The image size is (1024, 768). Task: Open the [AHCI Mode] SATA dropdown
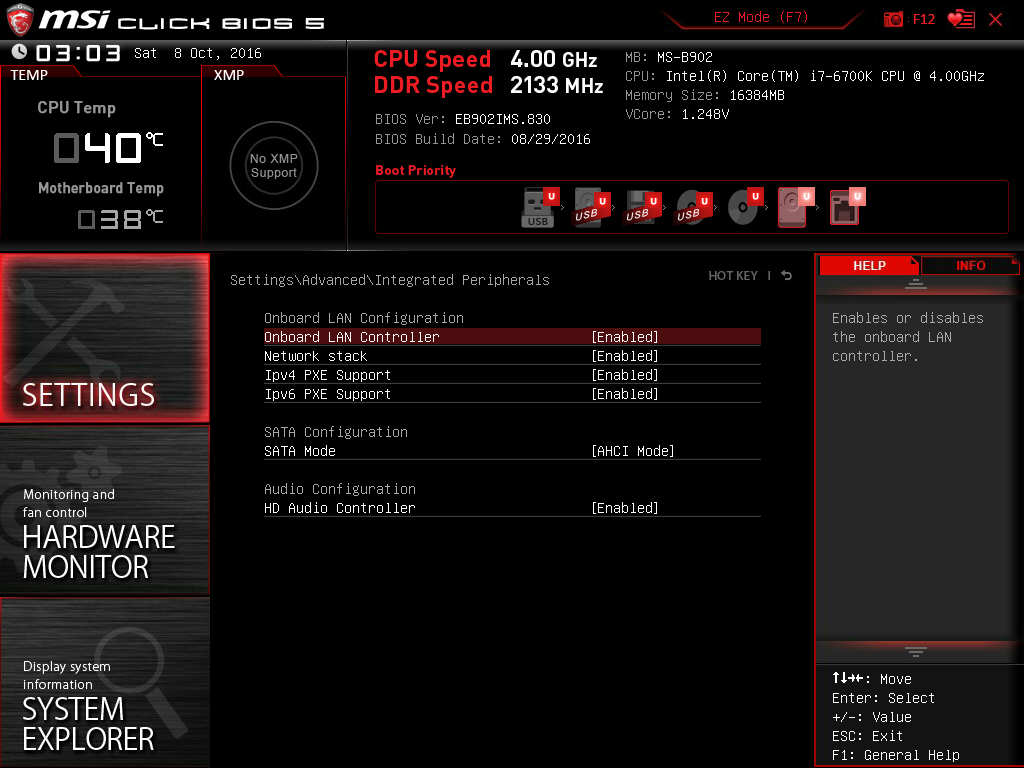click(x=633, y=451)
